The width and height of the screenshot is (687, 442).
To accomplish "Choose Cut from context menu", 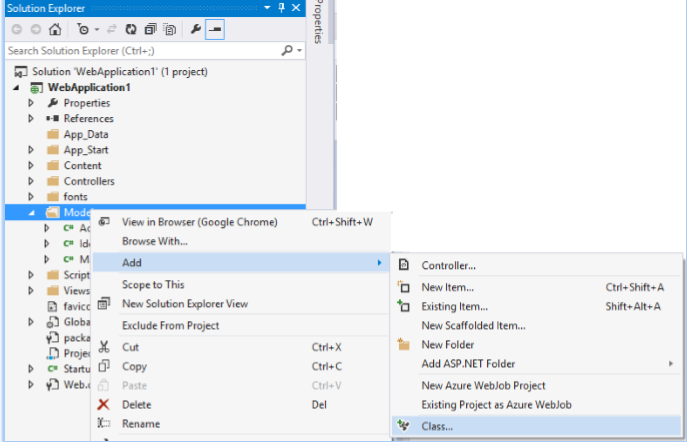I will 241,347.
